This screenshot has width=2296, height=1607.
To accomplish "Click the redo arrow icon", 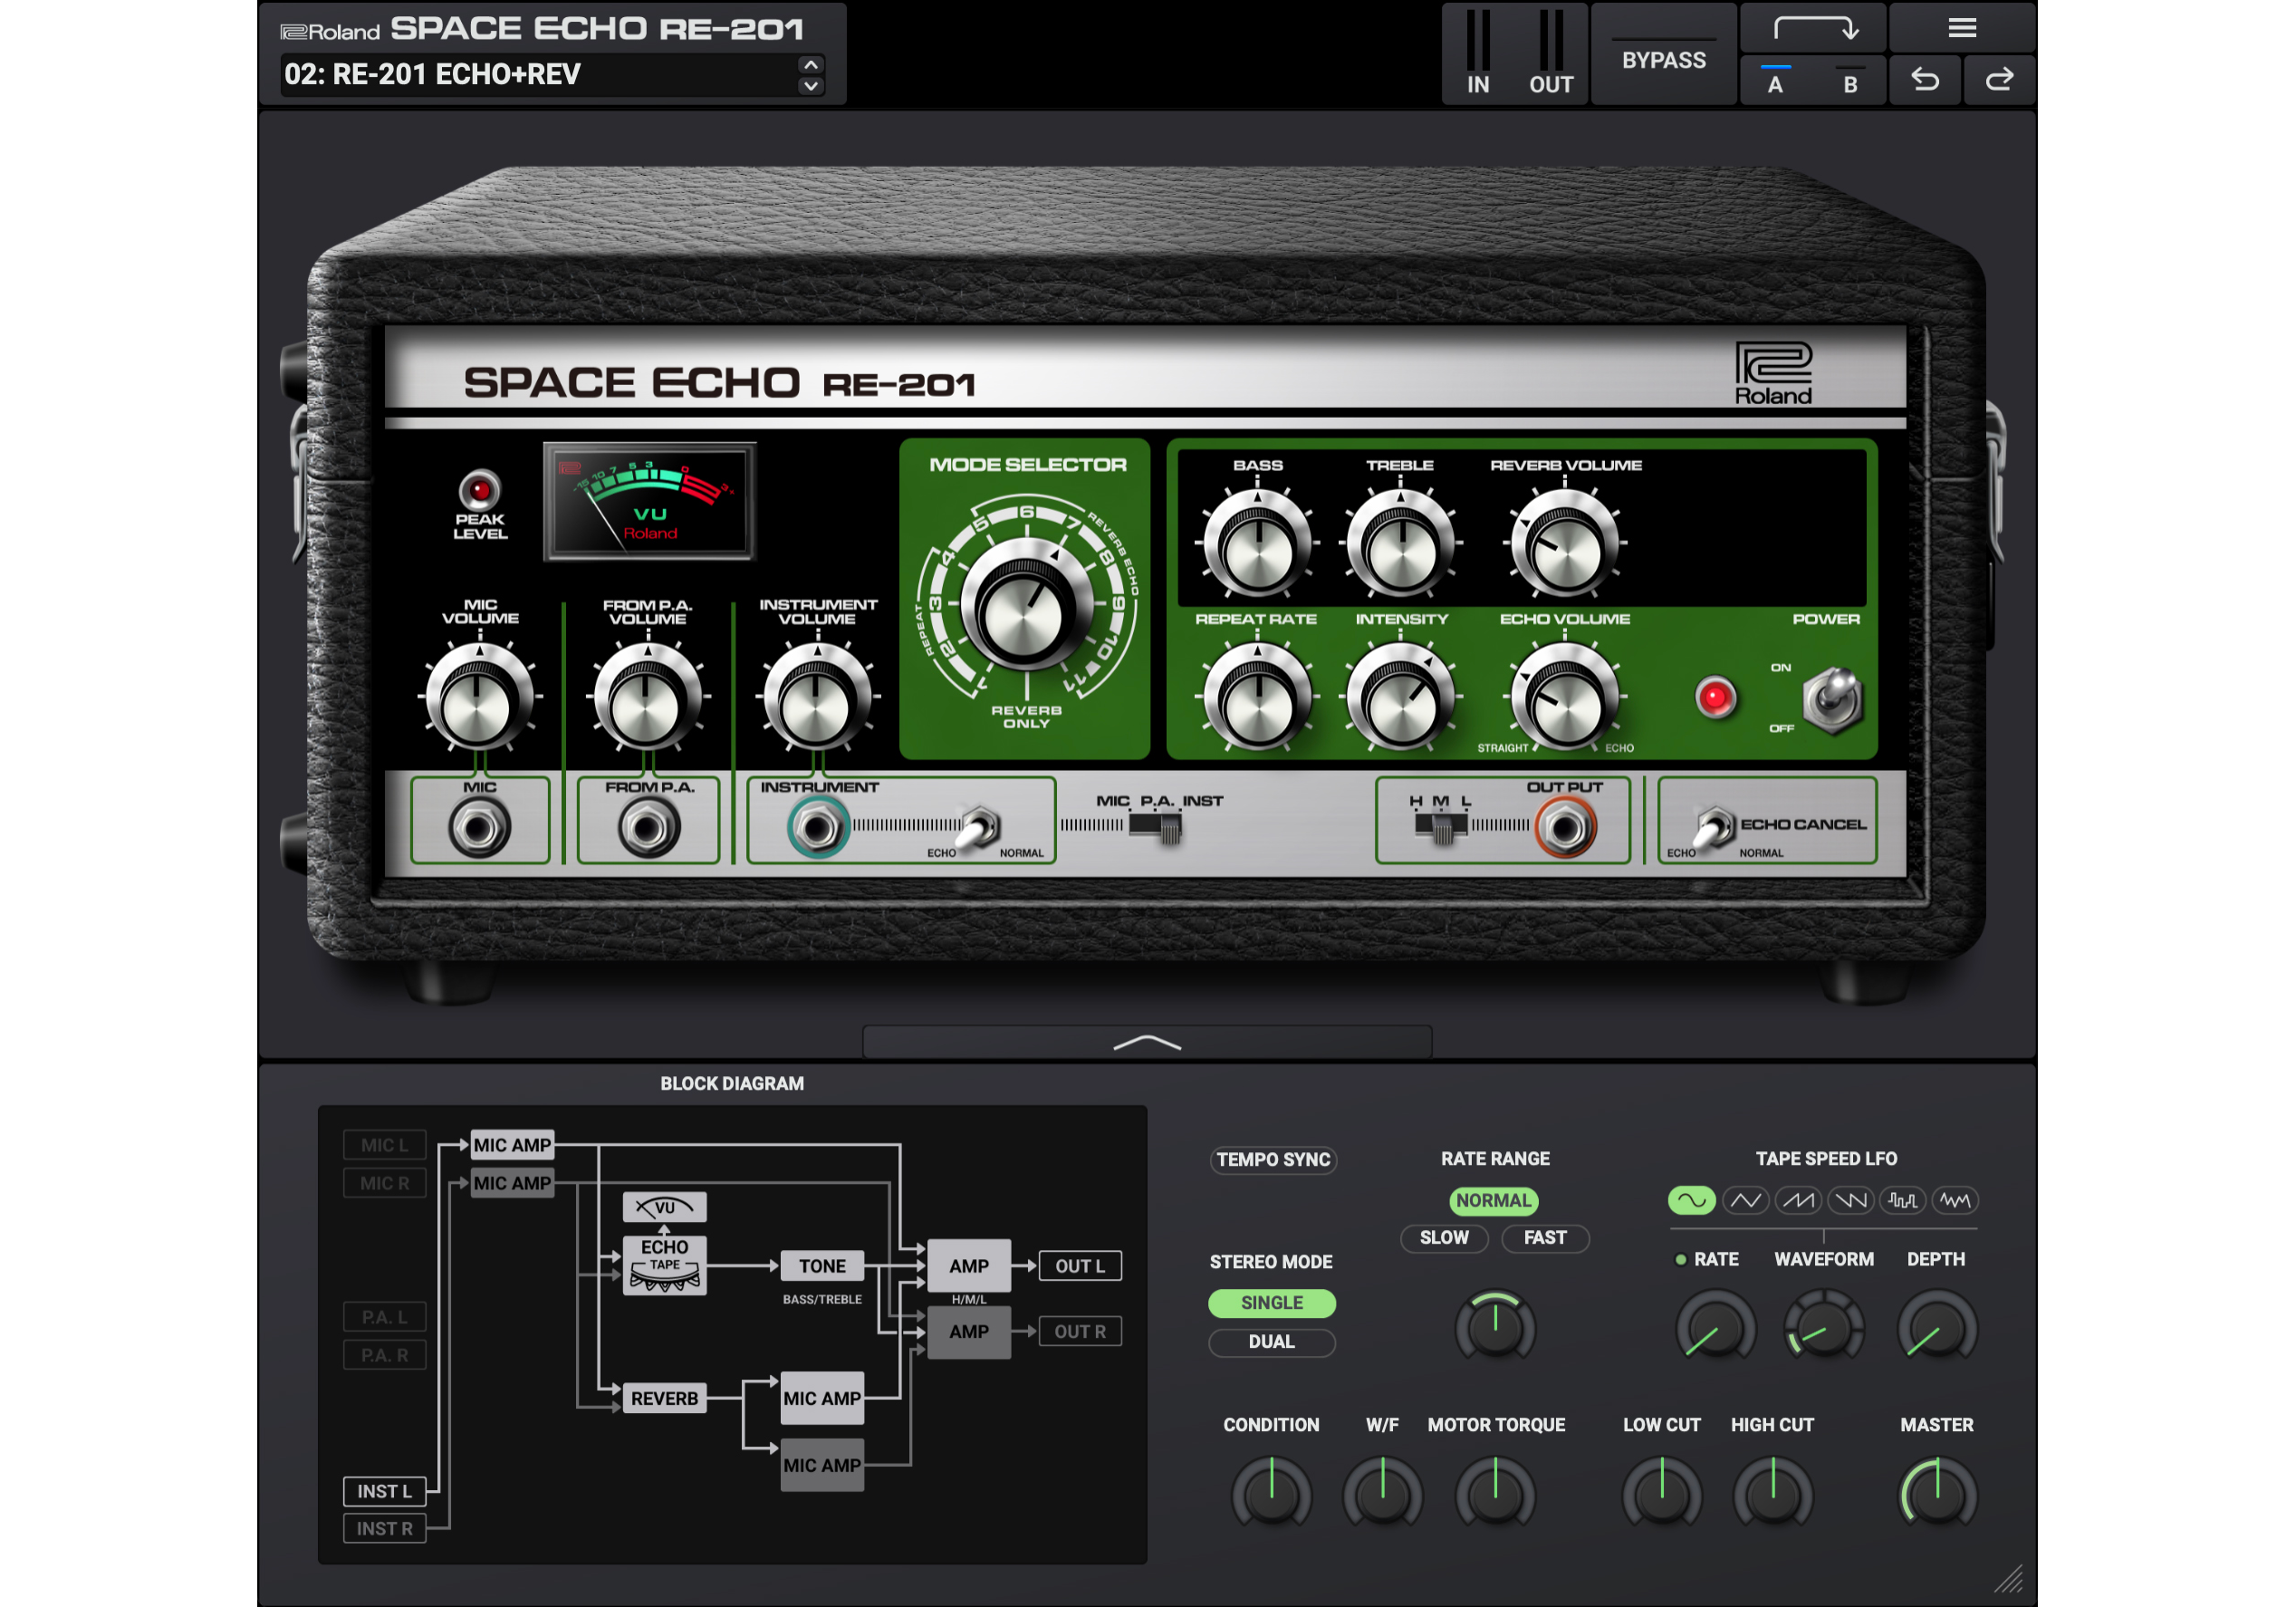I will click(x=1999, y=79).
